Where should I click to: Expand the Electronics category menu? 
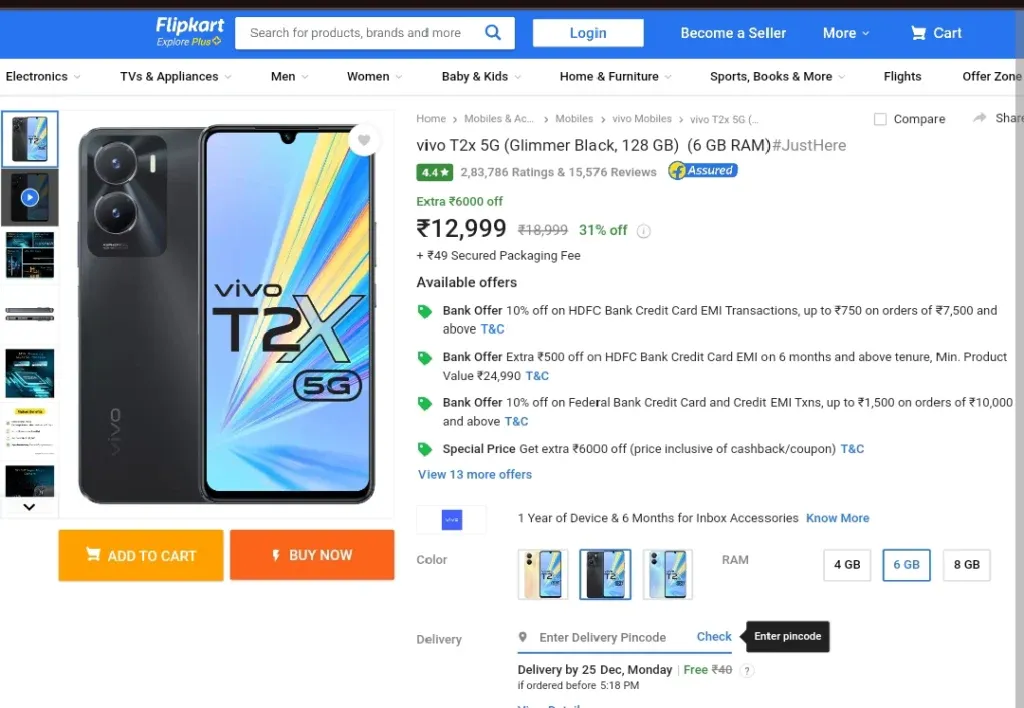coord(43,76)
